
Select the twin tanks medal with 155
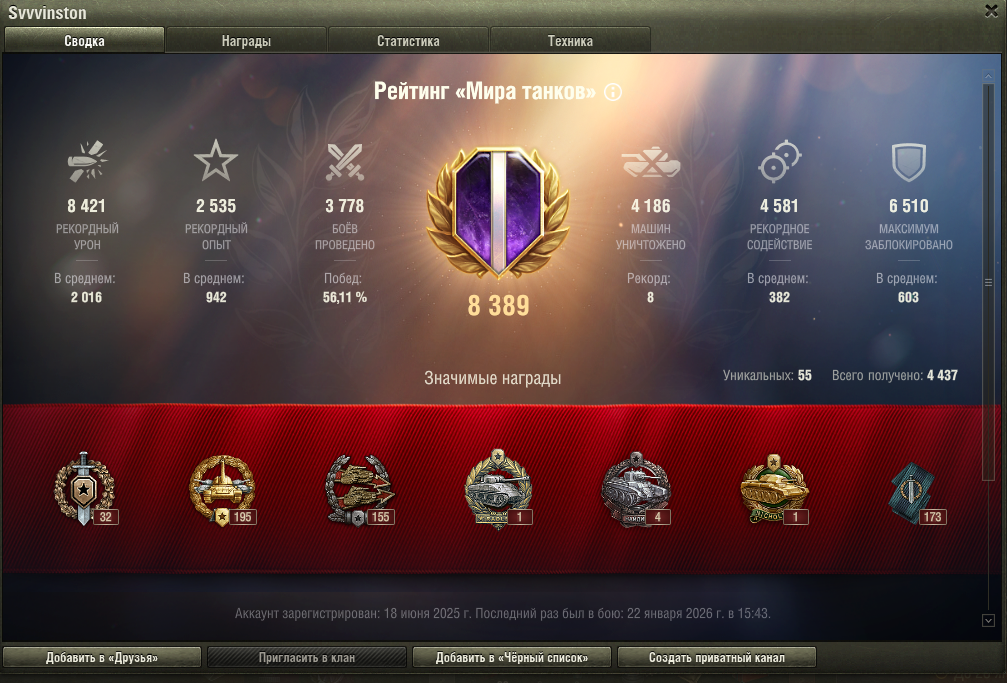[x=360, y=490]
